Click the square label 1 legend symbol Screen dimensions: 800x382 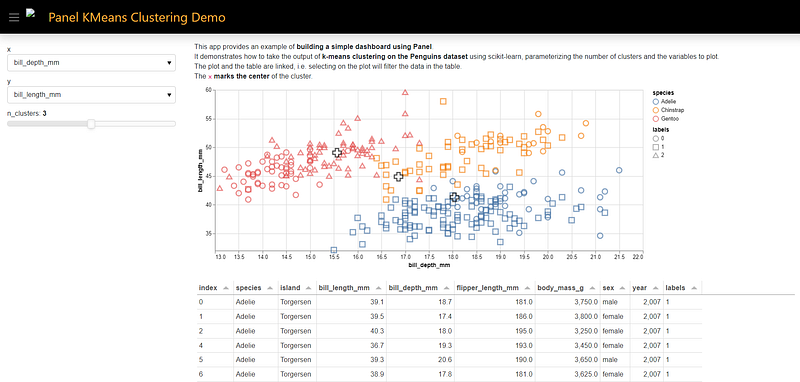click(656, 147)
